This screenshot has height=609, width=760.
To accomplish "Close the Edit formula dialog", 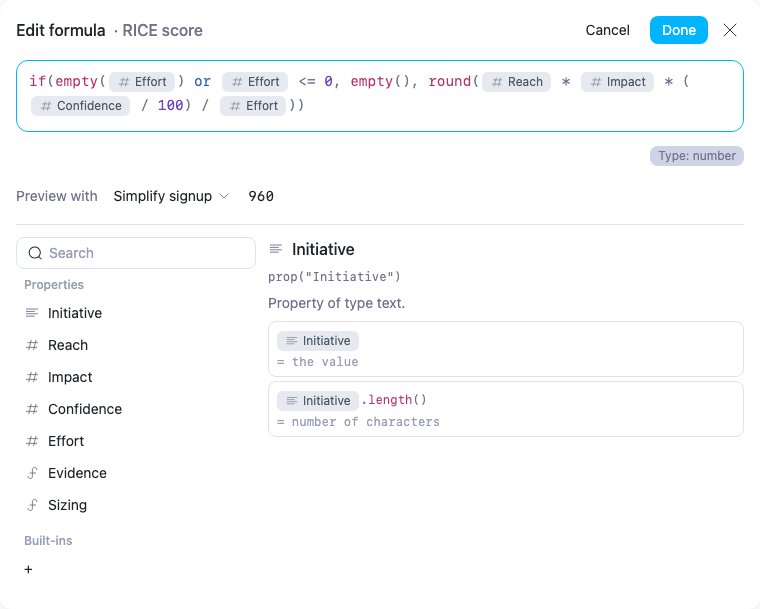I will pyautogui.click(x=729, y=30).
